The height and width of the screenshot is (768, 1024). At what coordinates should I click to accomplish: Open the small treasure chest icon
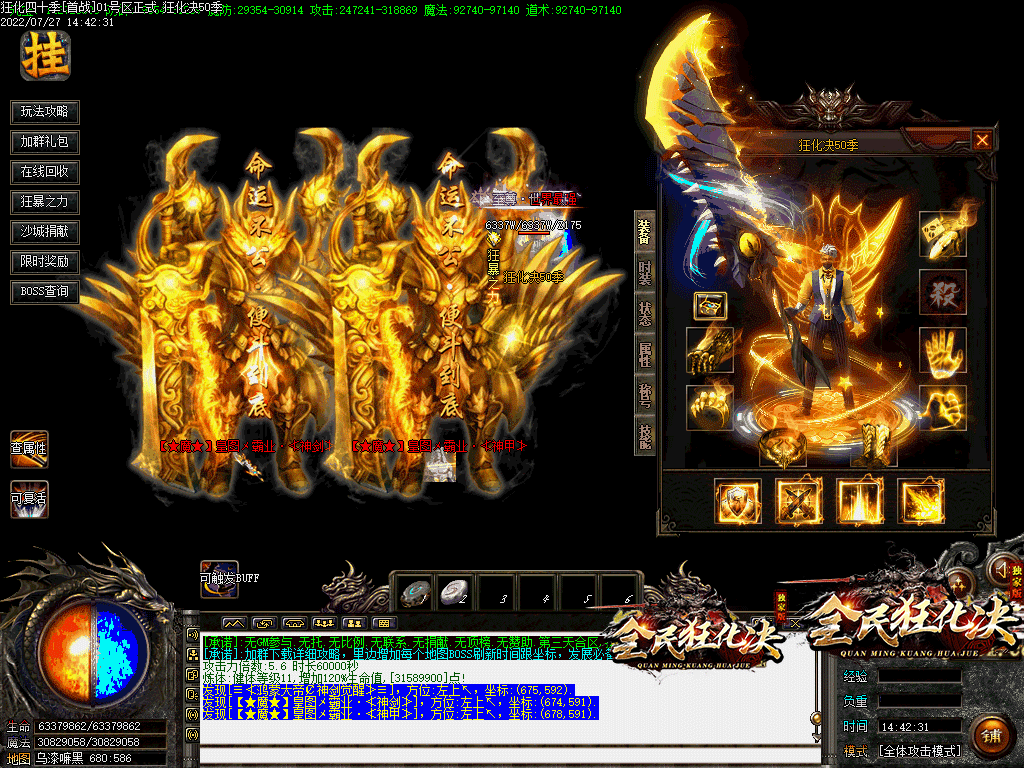coord(710,306)
